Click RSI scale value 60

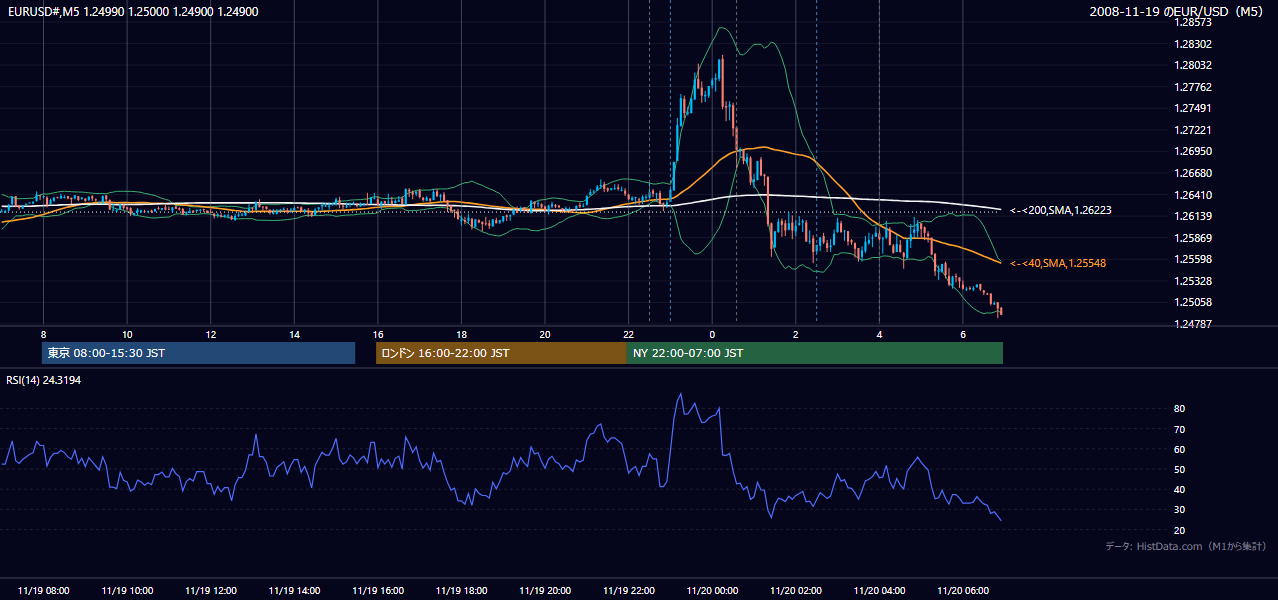(1179, 449)
